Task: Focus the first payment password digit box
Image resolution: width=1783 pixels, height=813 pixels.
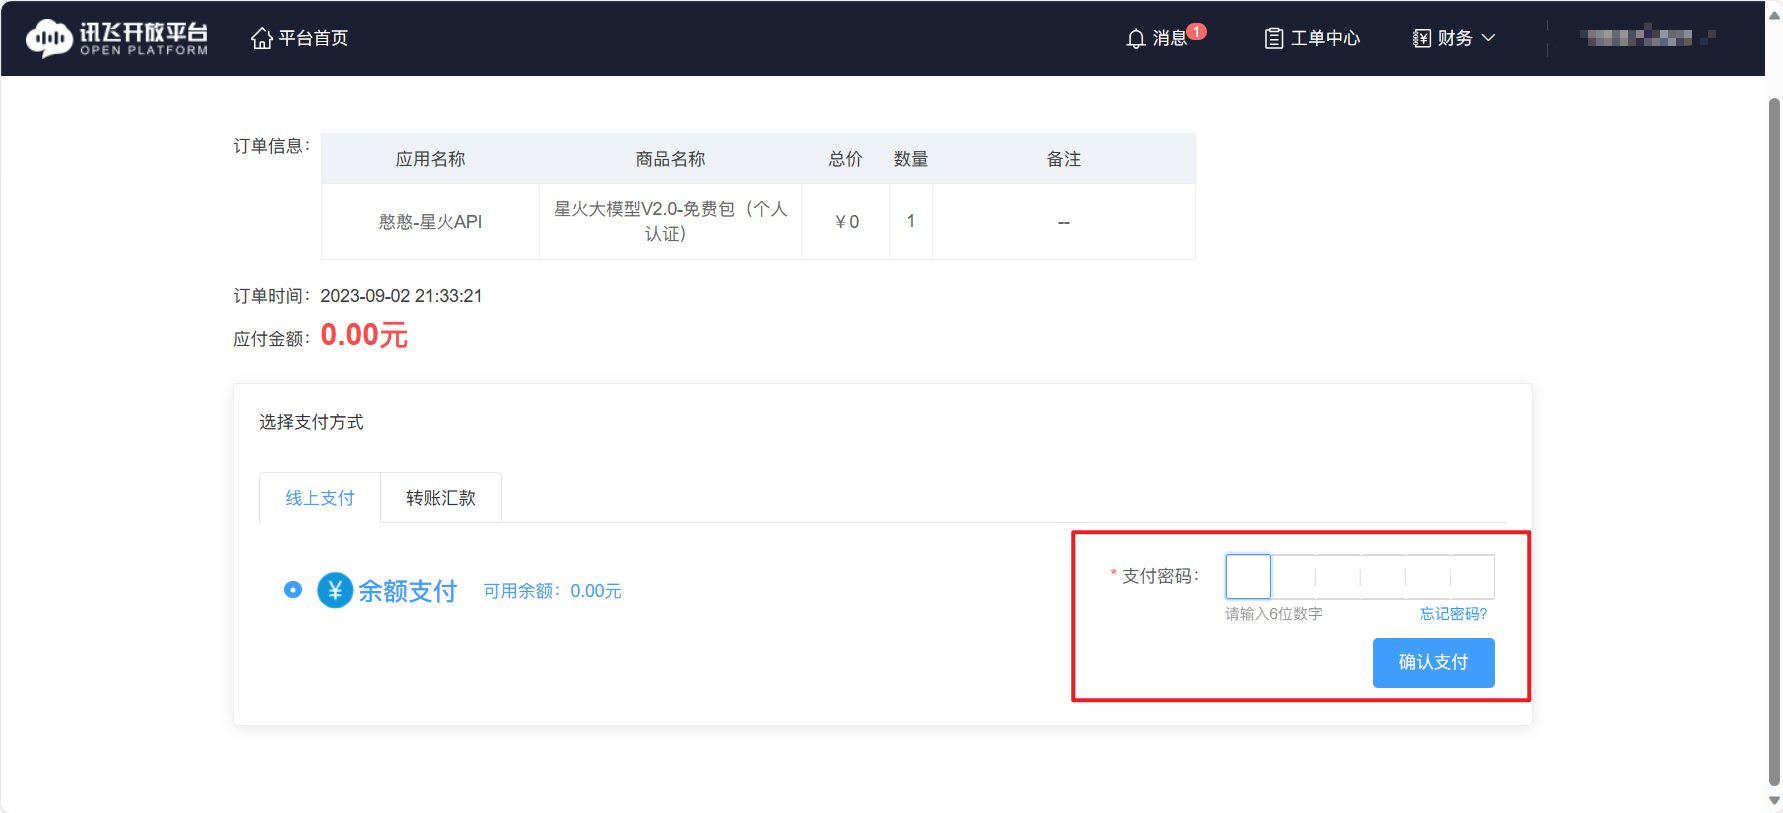Action: tap(1248, 577)
